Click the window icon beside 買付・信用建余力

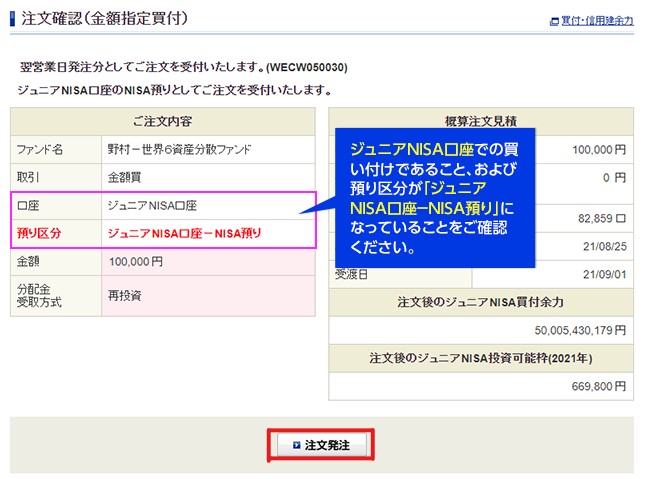pos(554,21)
